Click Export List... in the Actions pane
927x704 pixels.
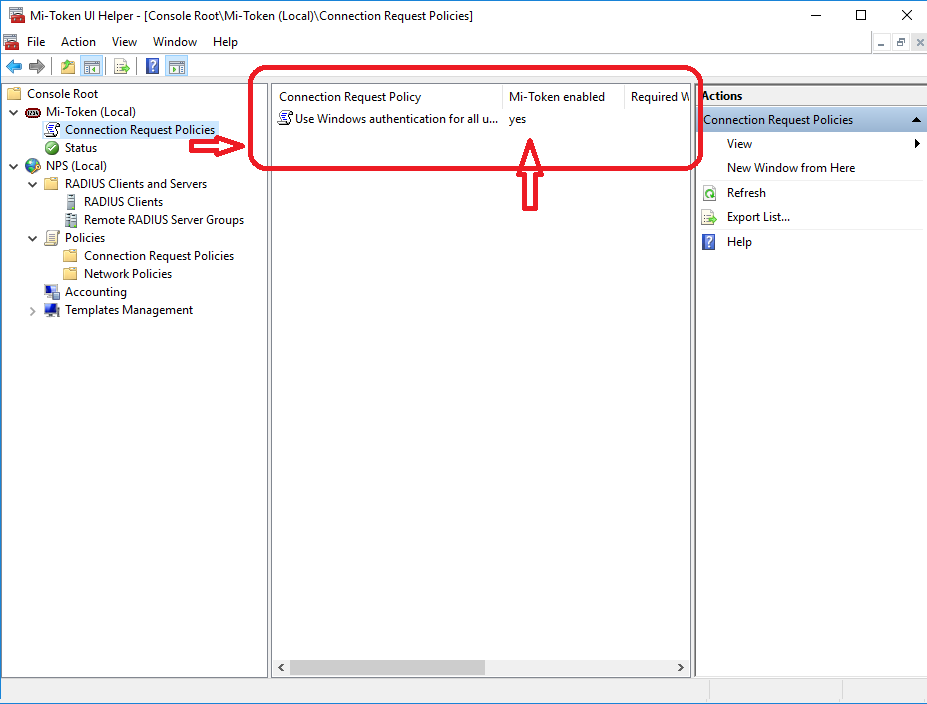coord(759,217)
